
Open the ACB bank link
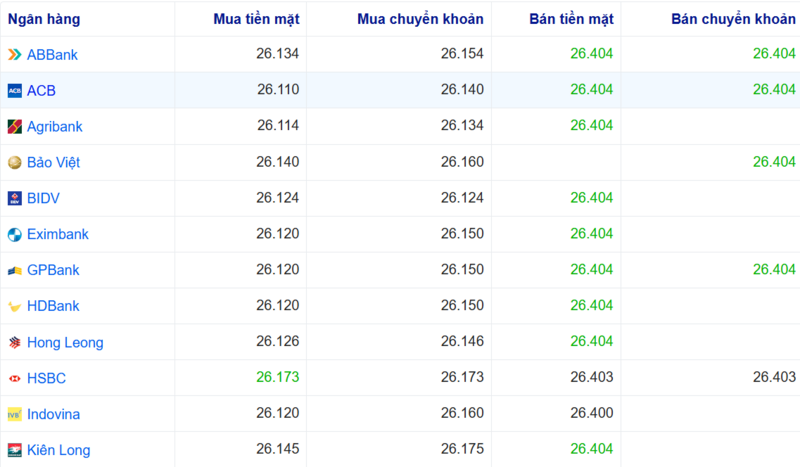tap(41, 90)
